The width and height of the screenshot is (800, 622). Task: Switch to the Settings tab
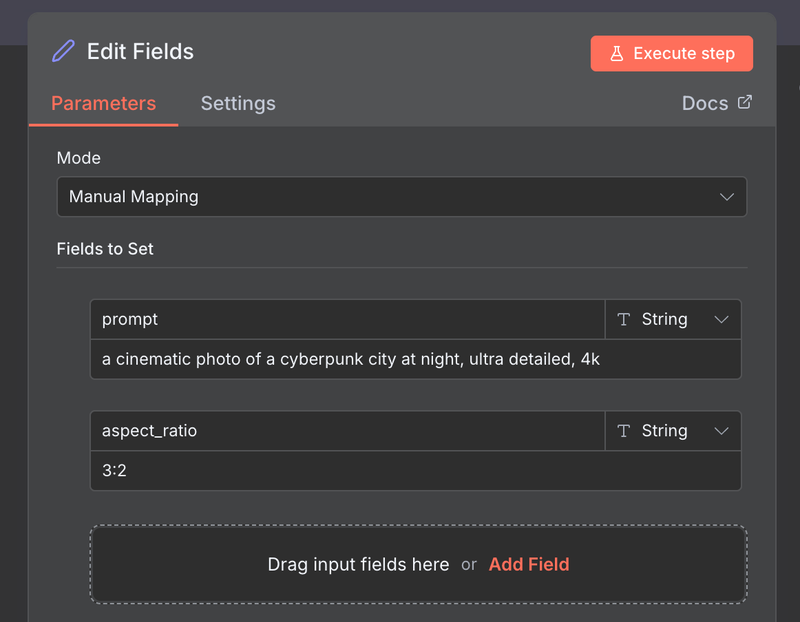click(238, 103)
